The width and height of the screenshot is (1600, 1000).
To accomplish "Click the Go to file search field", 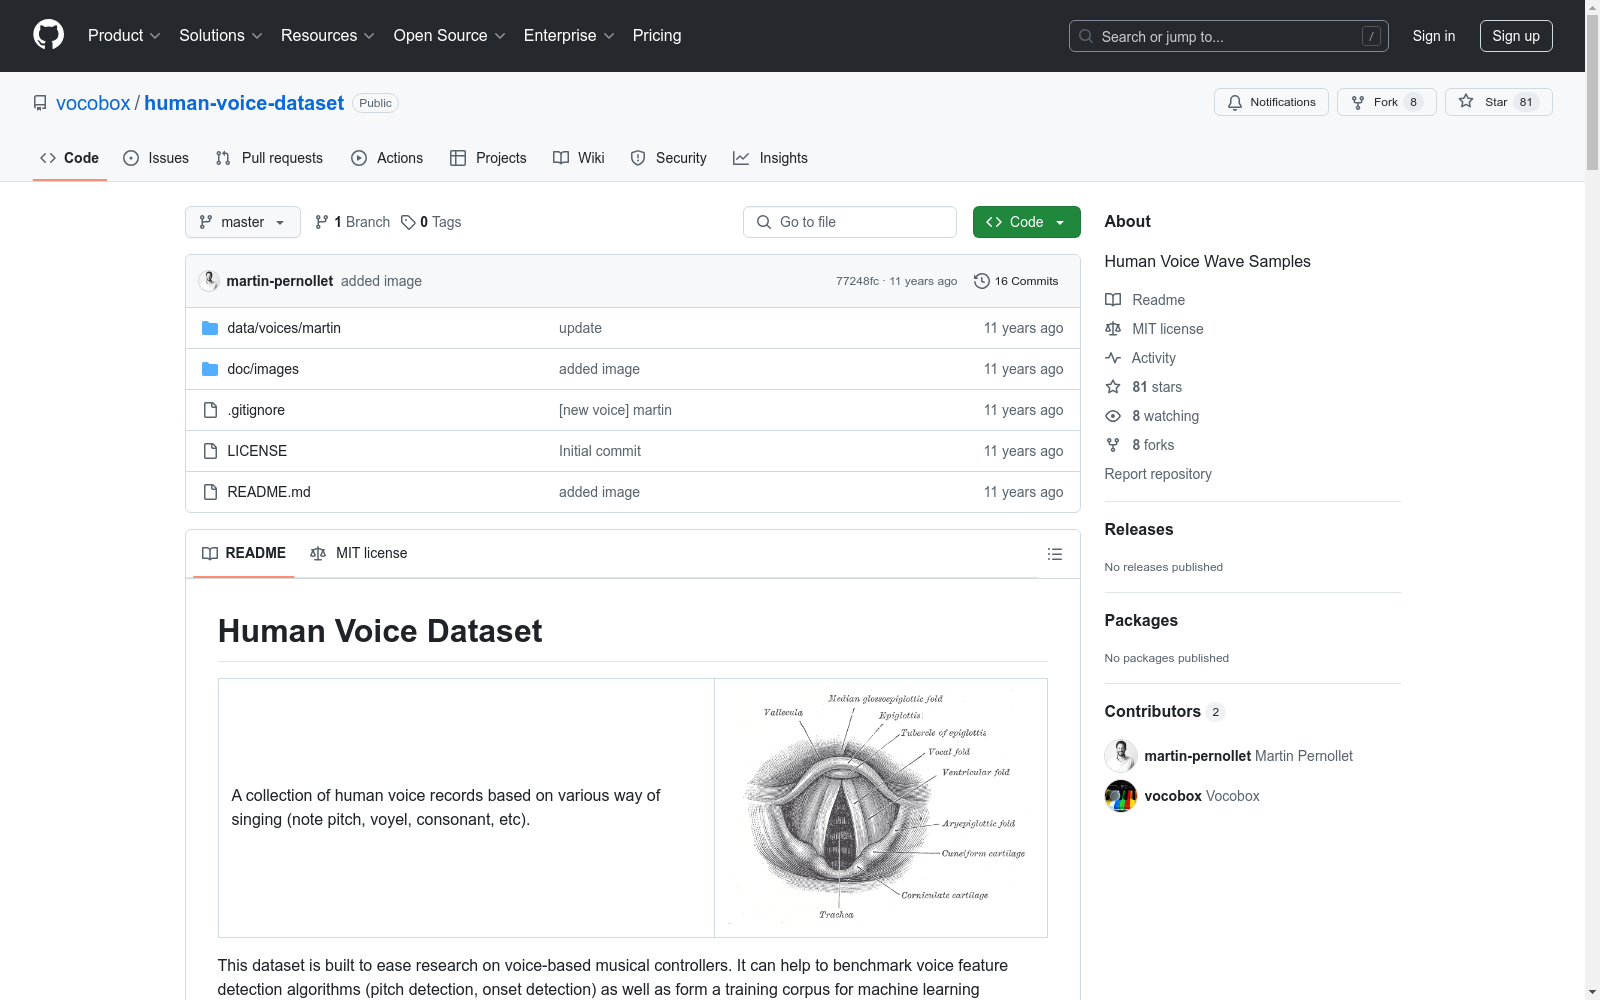I will tap(850, 222).
